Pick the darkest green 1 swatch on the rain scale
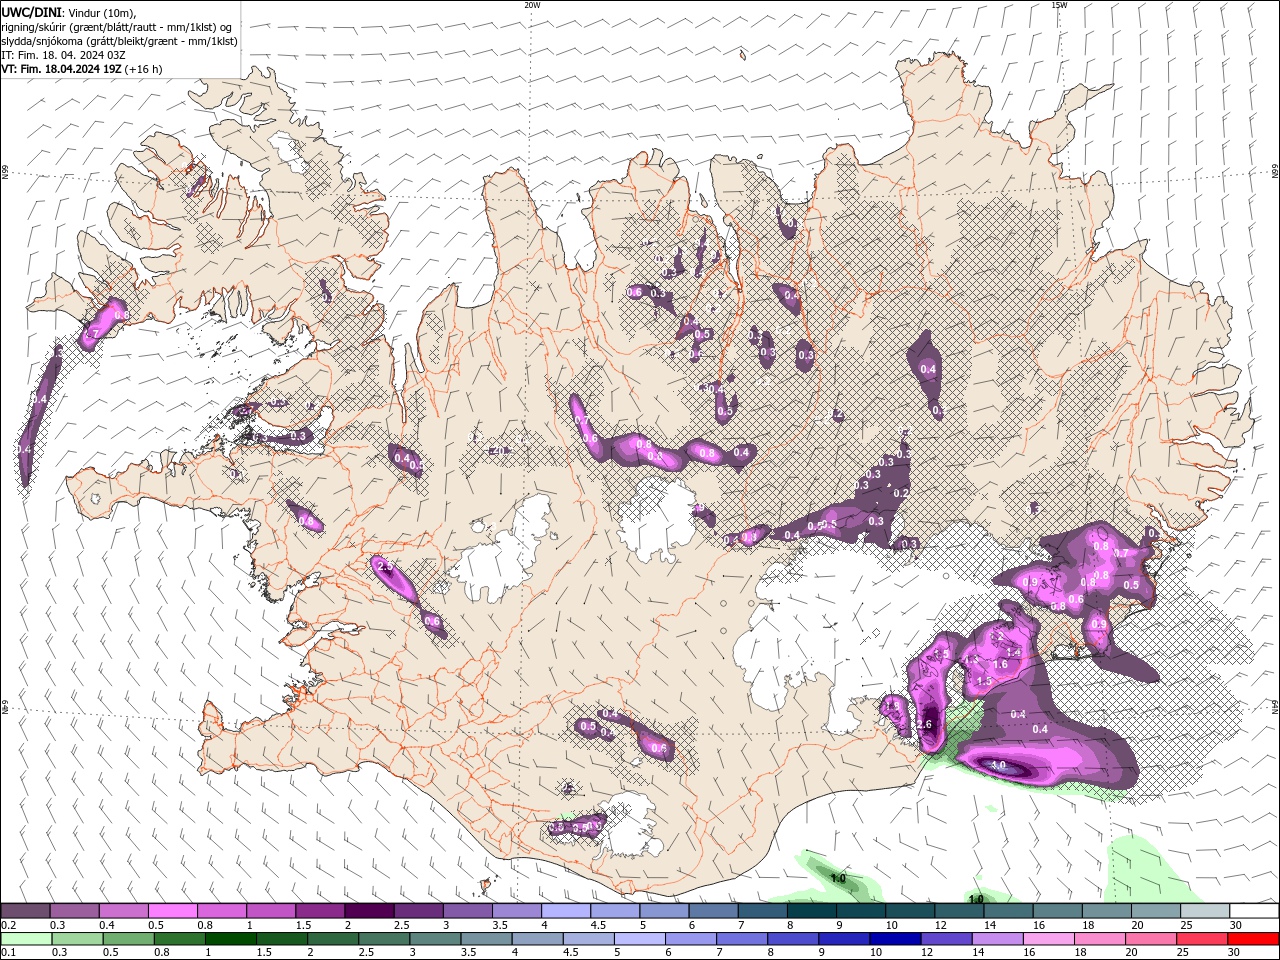 229,939
